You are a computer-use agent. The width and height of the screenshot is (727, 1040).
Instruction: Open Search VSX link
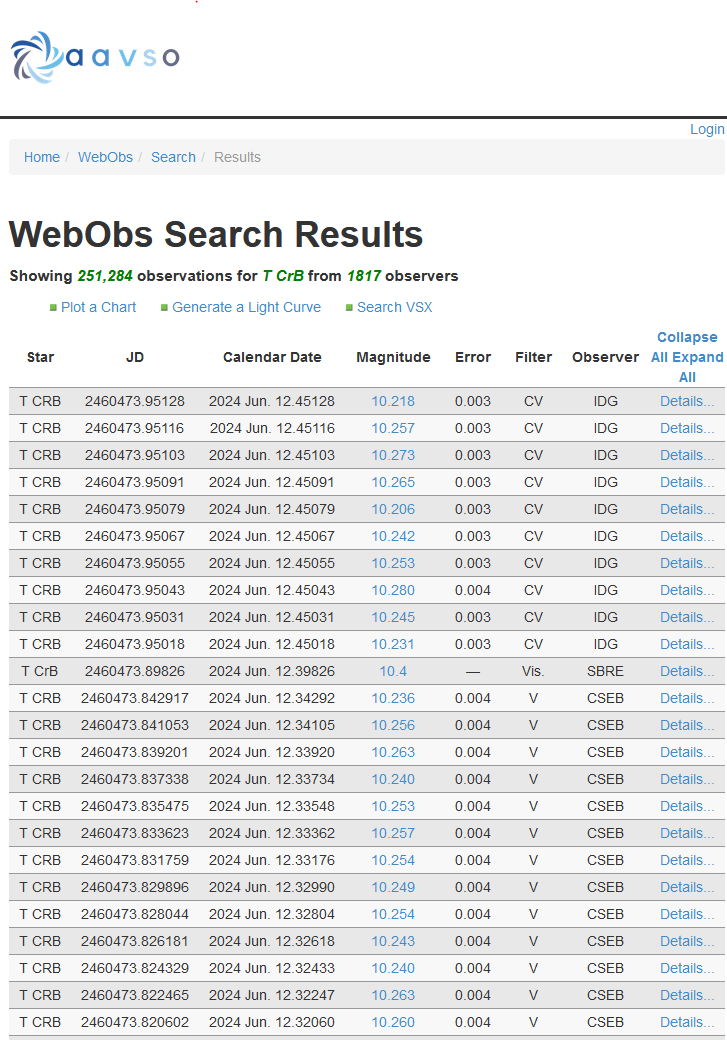(395, 307)
